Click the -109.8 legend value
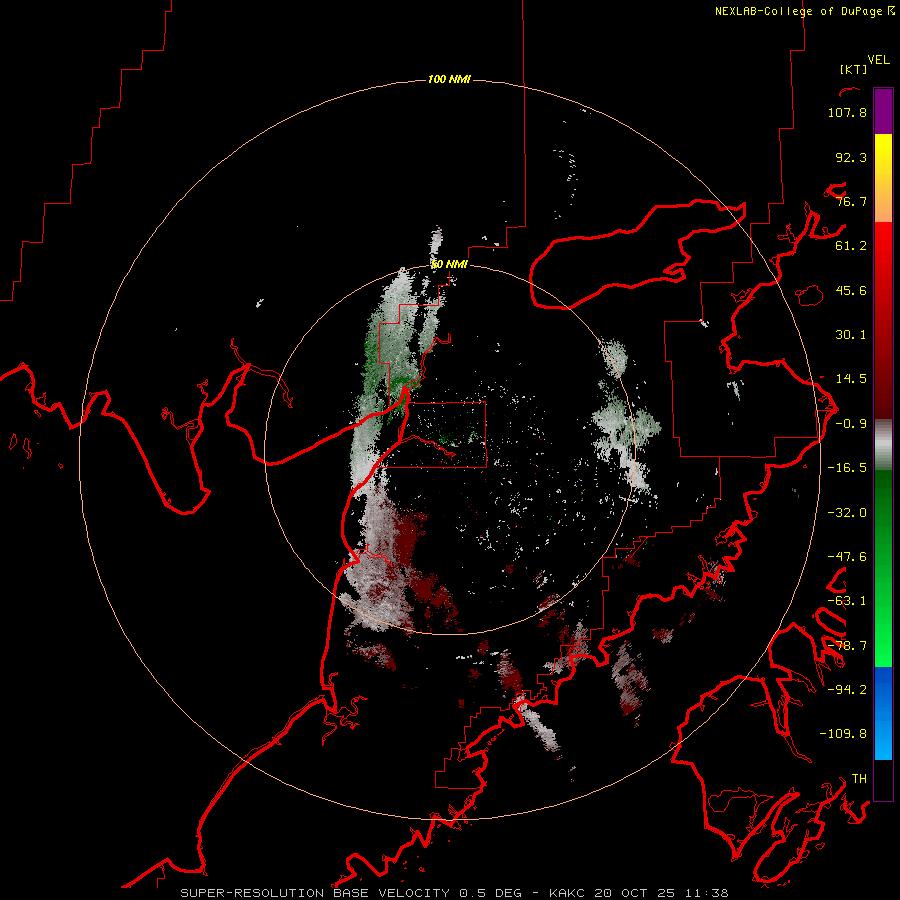Image resolution: width=900 pixels, height=900 pixels. point(843,734)
